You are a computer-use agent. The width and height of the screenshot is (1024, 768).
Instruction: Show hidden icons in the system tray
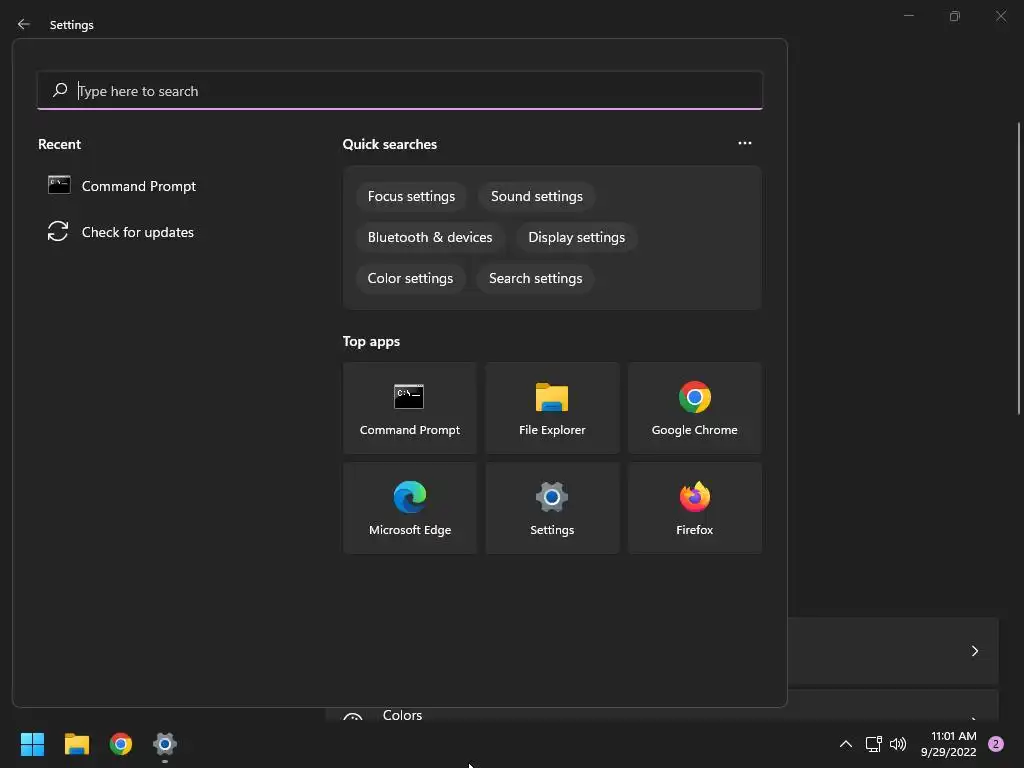click(x=845, y=744)
